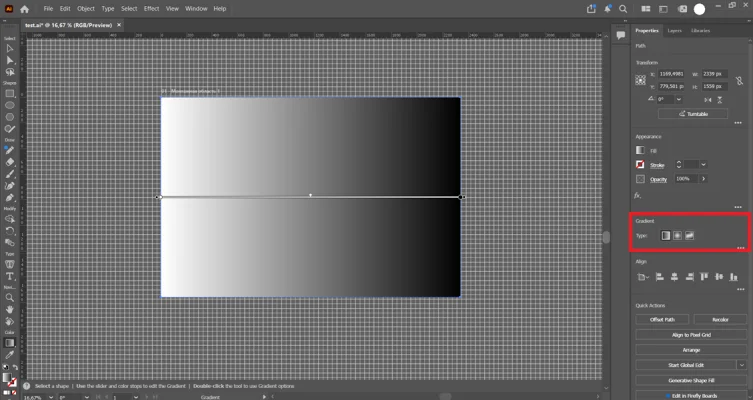Viewport: 753px width, 400px height.
Task: Switch to the Layers tab
Action: pyautogui.click(x=674, y=31)
